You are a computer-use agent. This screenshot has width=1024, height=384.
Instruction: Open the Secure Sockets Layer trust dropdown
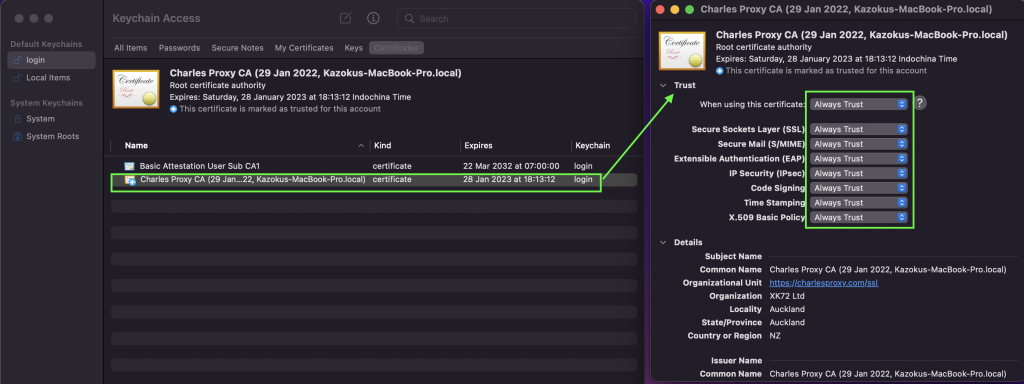[859, 129]
